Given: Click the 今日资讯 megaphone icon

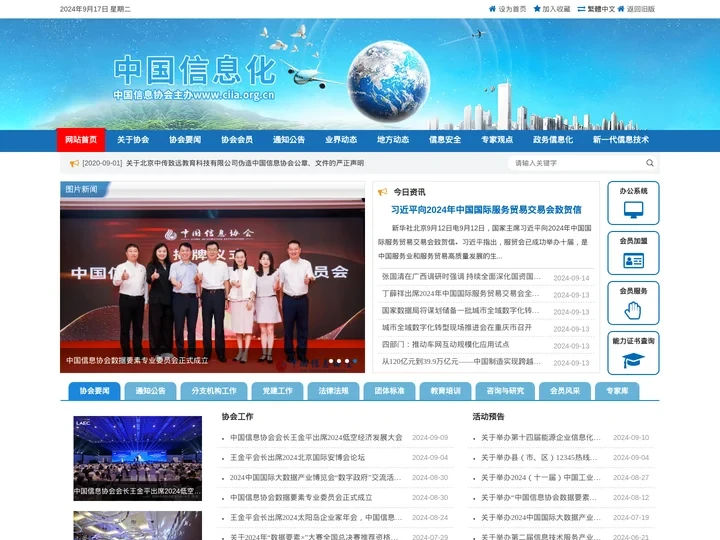Looking at the screenshot, I should pos(382,192).
